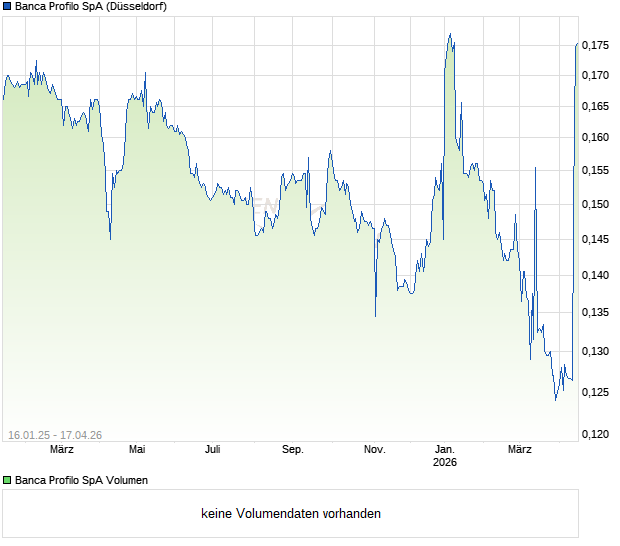Click the 0,130 price axis label
The image size is (620, 546).
coord(595,351)
